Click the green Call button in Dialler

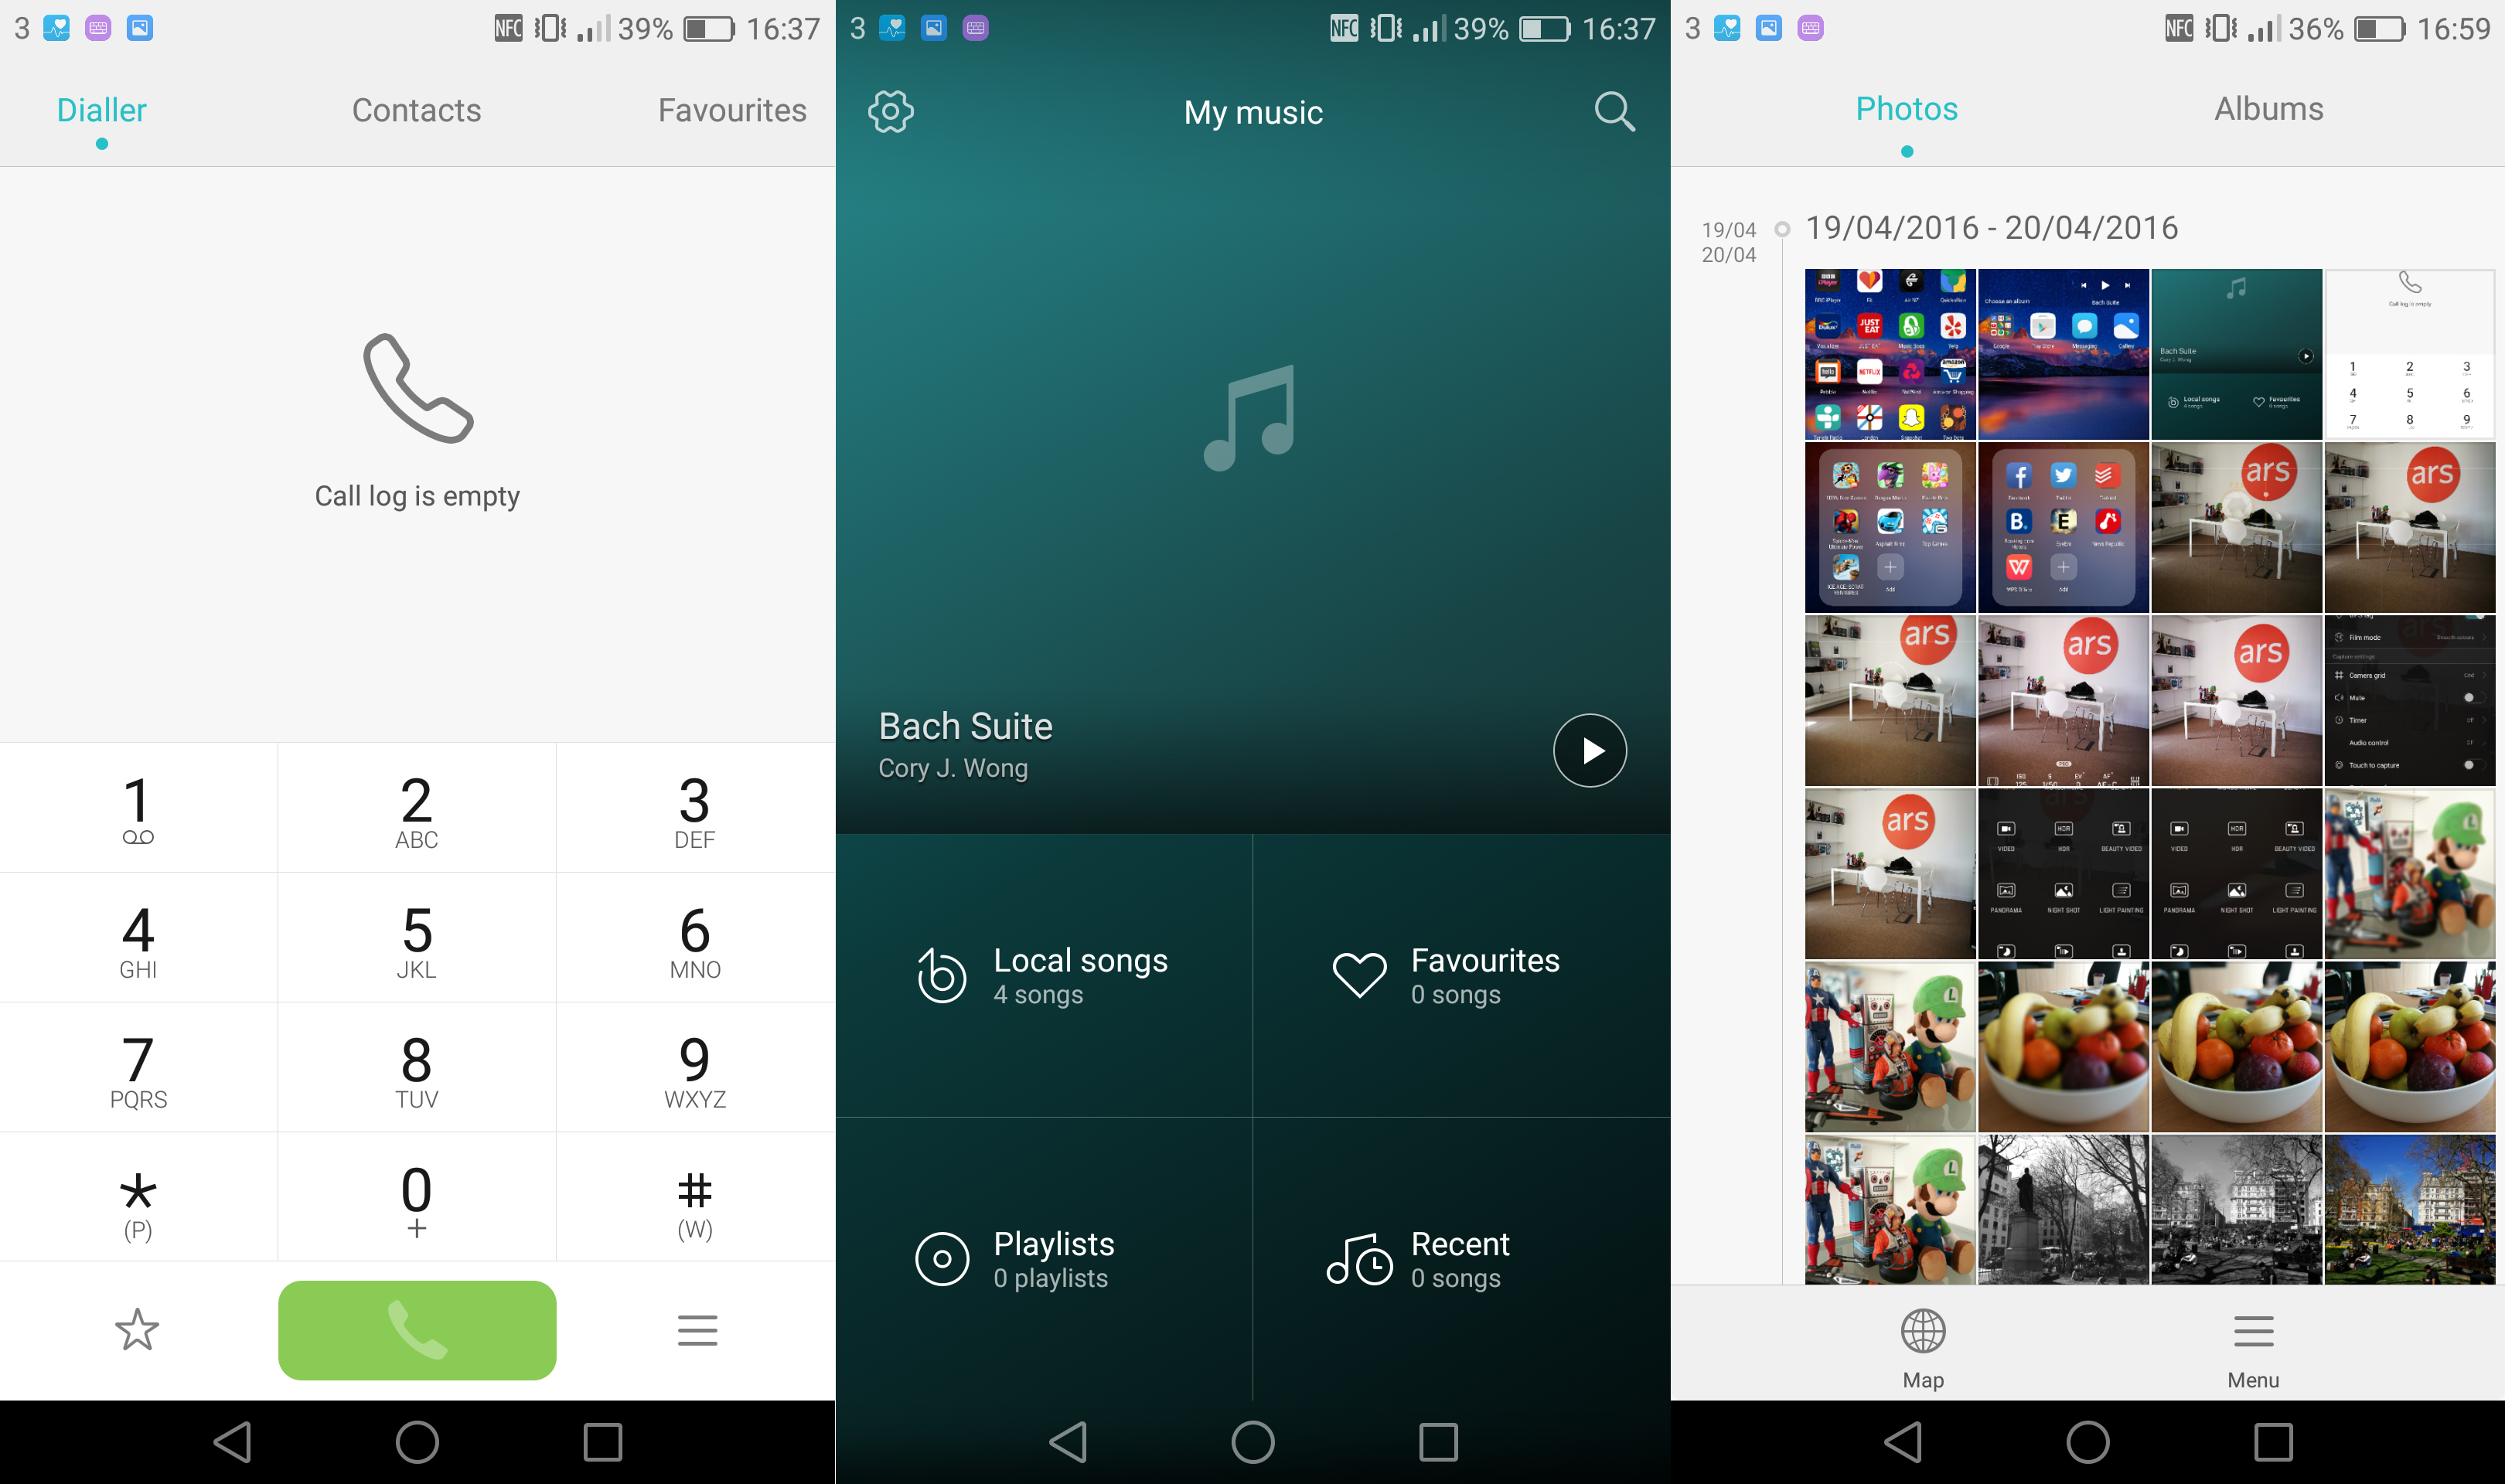point(417,1329)
